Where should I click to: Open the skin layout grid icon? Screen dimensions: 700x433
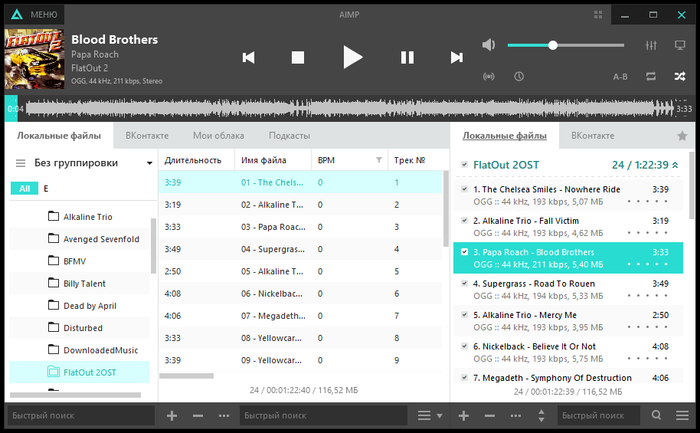pyautogui.click(x=598, y=15)
